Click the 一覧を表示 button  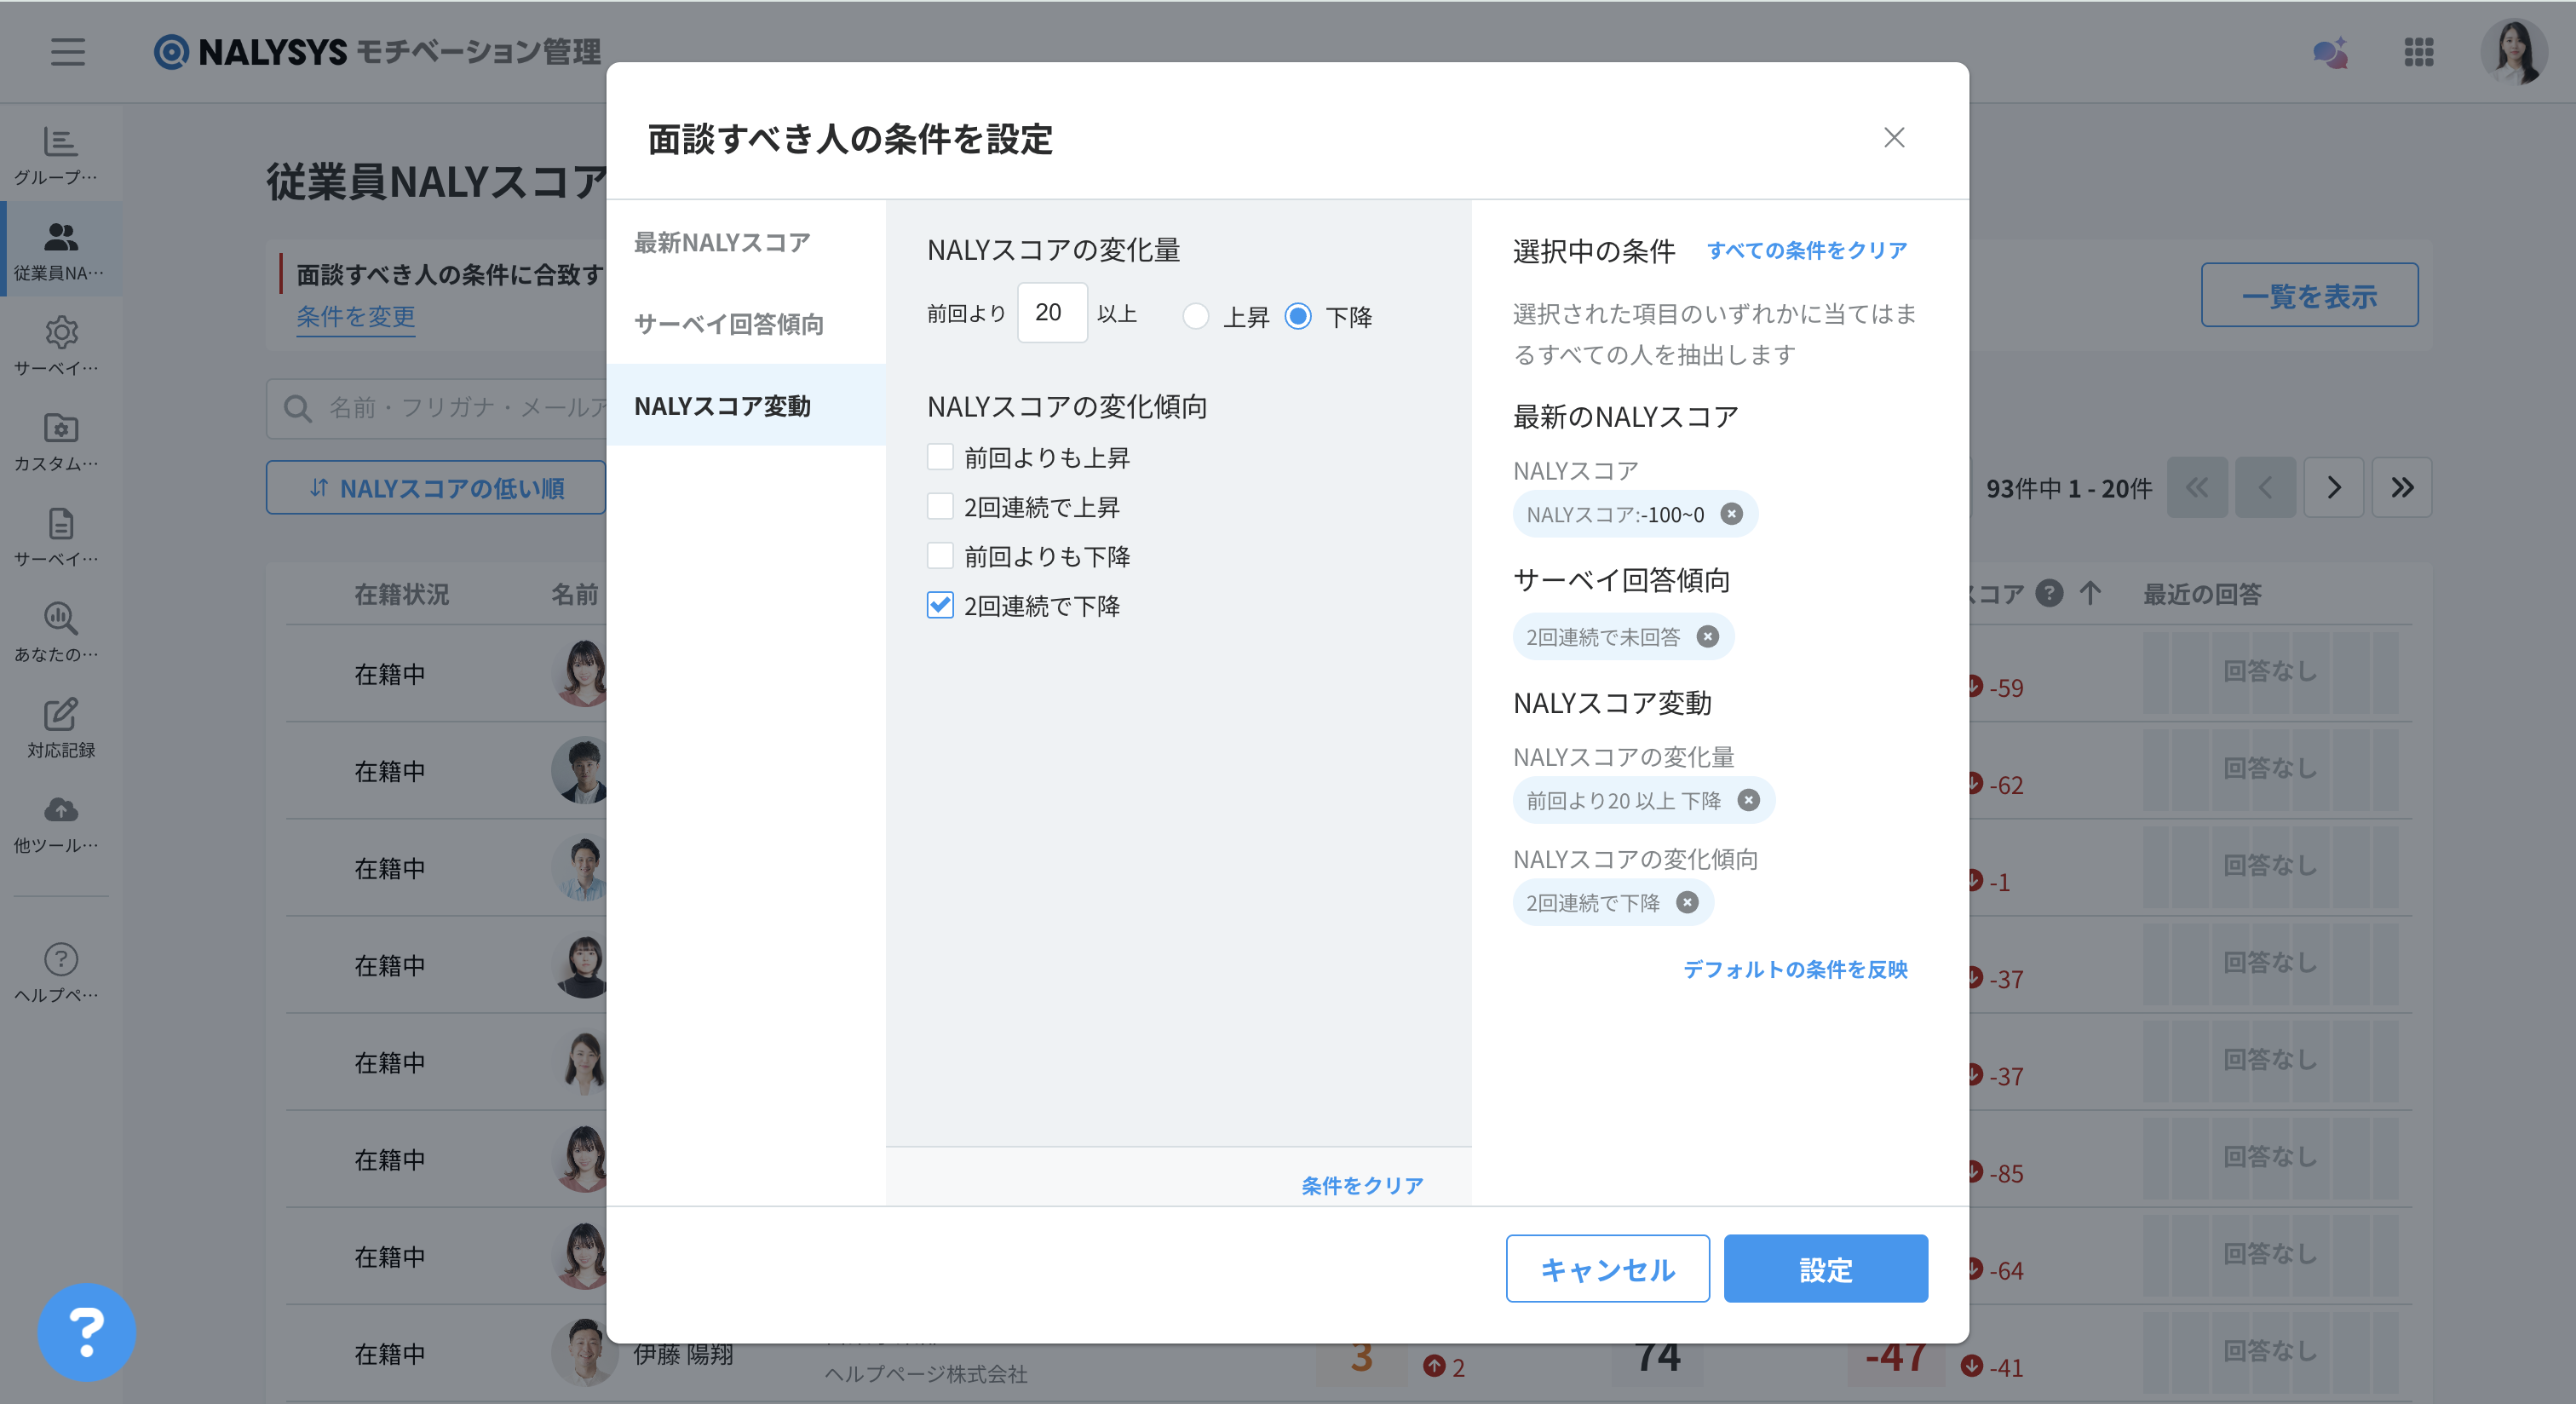click(x=2309, y=295)
